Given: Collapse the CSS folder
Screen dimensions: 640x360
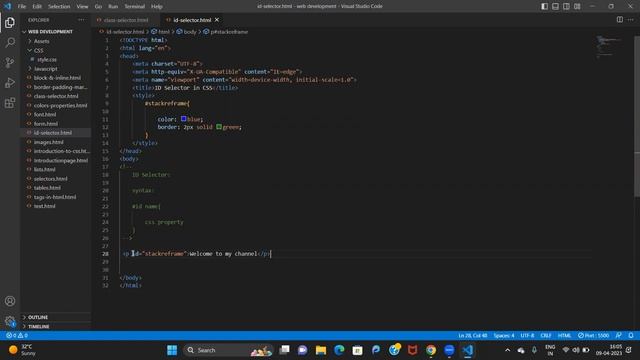Looking at the screenshot, I should click(x=39, y=51).
